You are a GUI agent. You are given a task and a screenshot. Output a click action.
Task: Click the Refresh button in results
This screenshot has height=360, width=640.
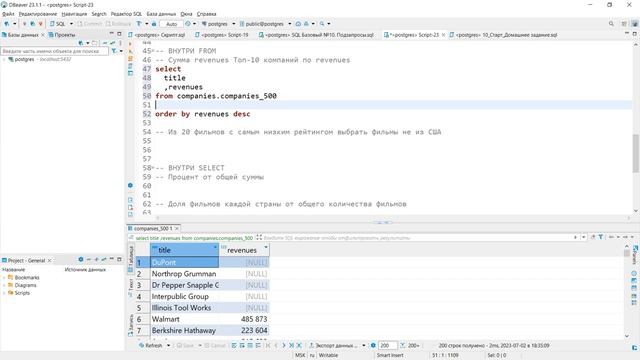[151, 346]
